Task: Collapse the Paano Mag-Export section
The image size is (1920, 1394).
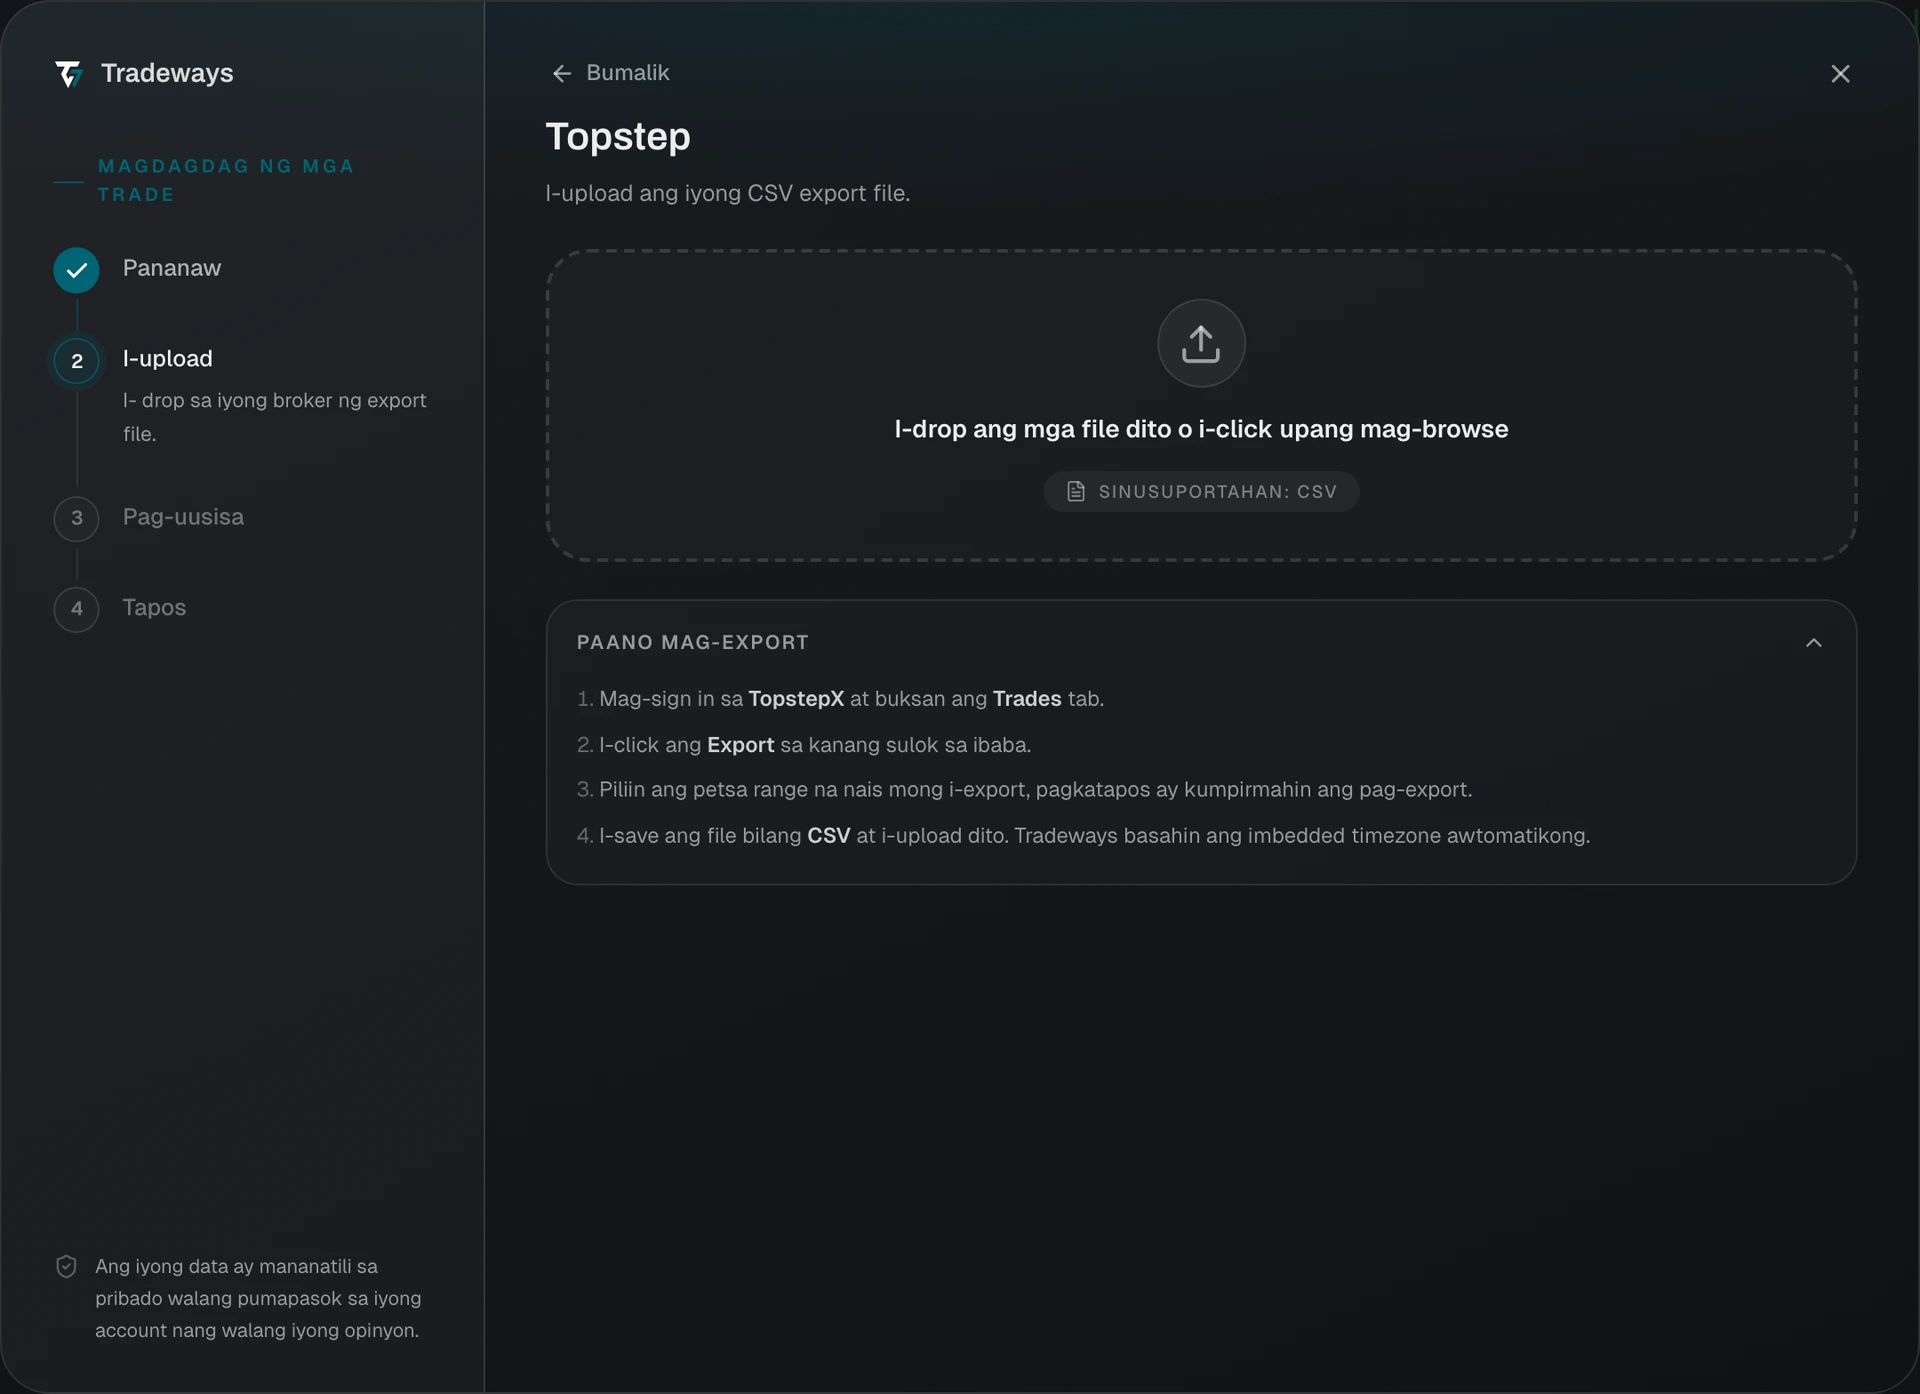Action: click(x=1814, y=643)
